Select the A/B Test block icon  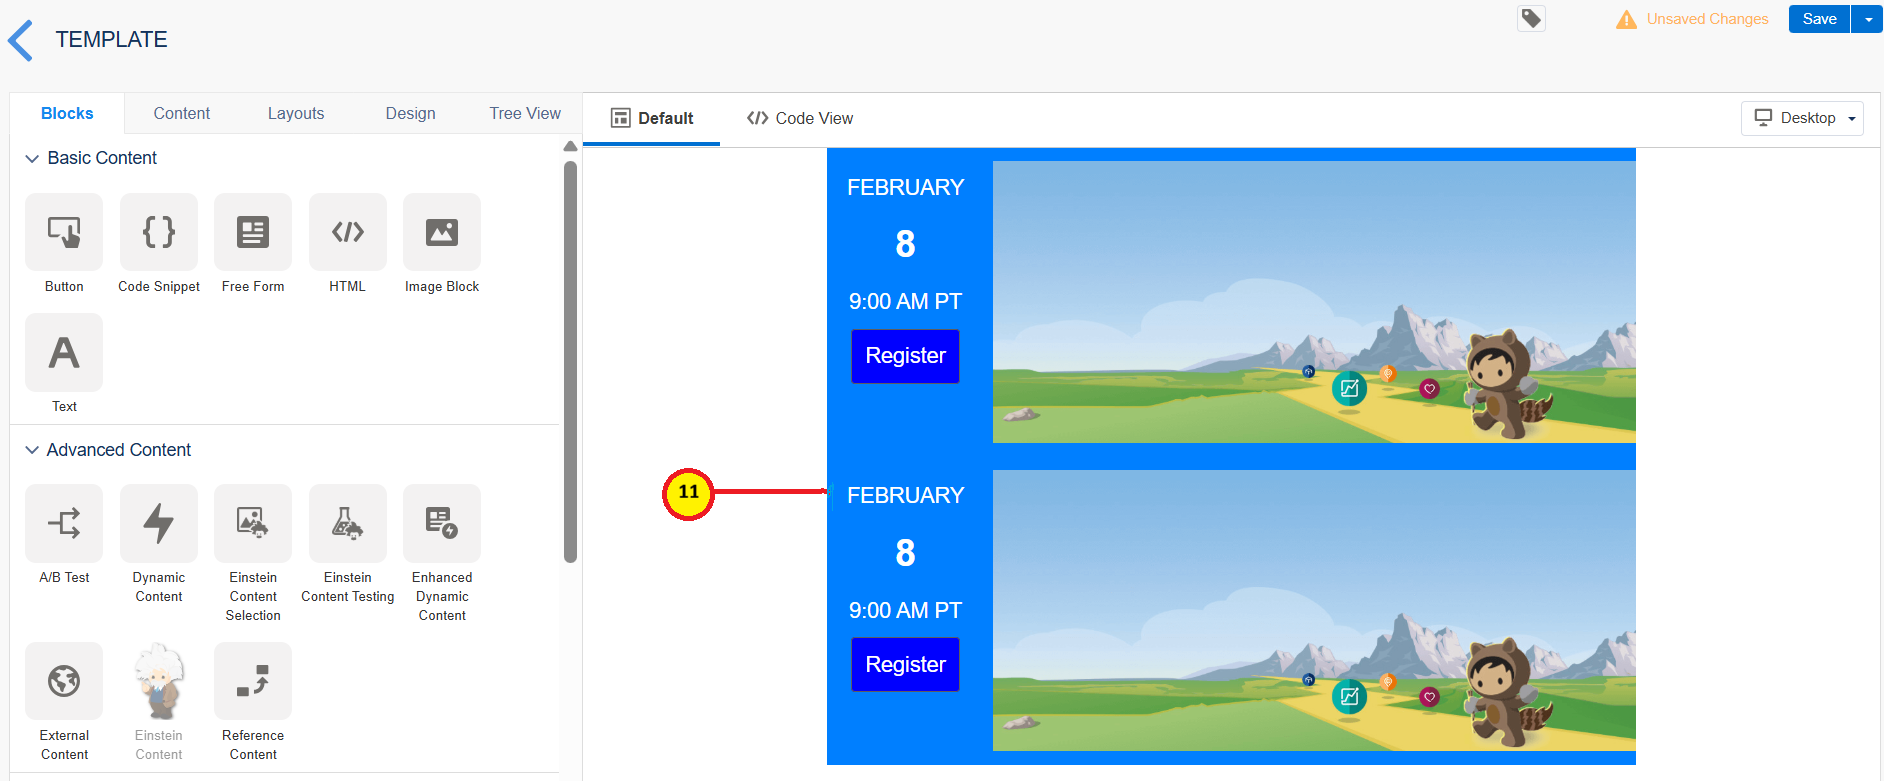click(x=64, y=523)
